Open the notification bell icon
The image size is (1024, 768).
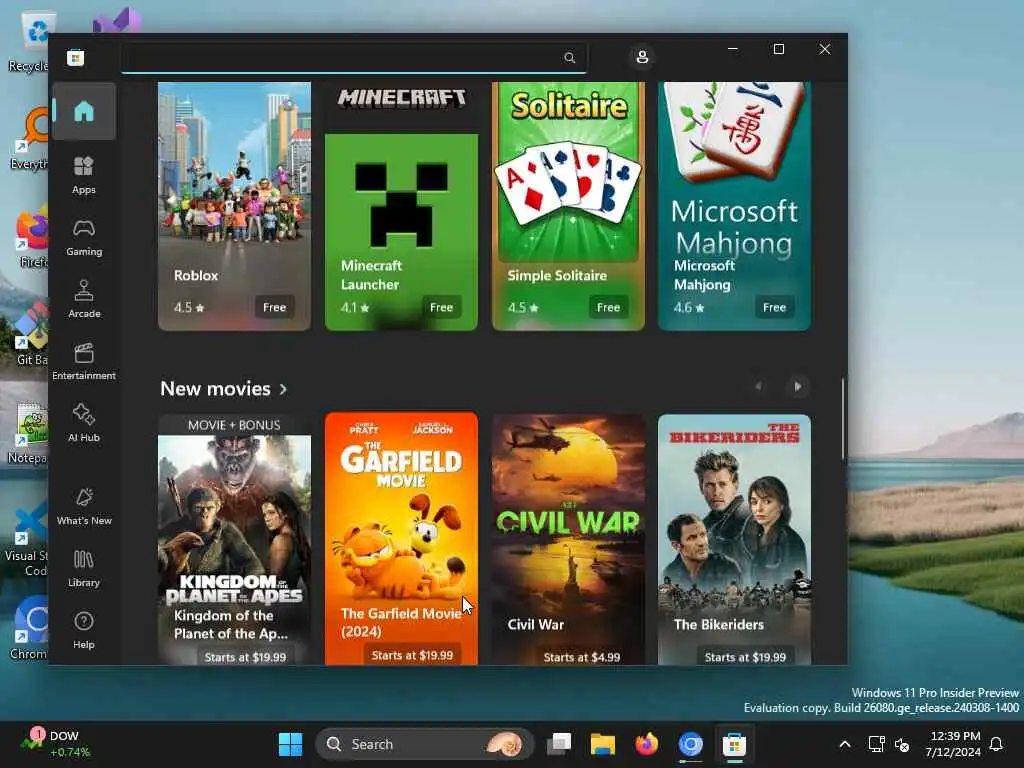click(x=997, y=744)
